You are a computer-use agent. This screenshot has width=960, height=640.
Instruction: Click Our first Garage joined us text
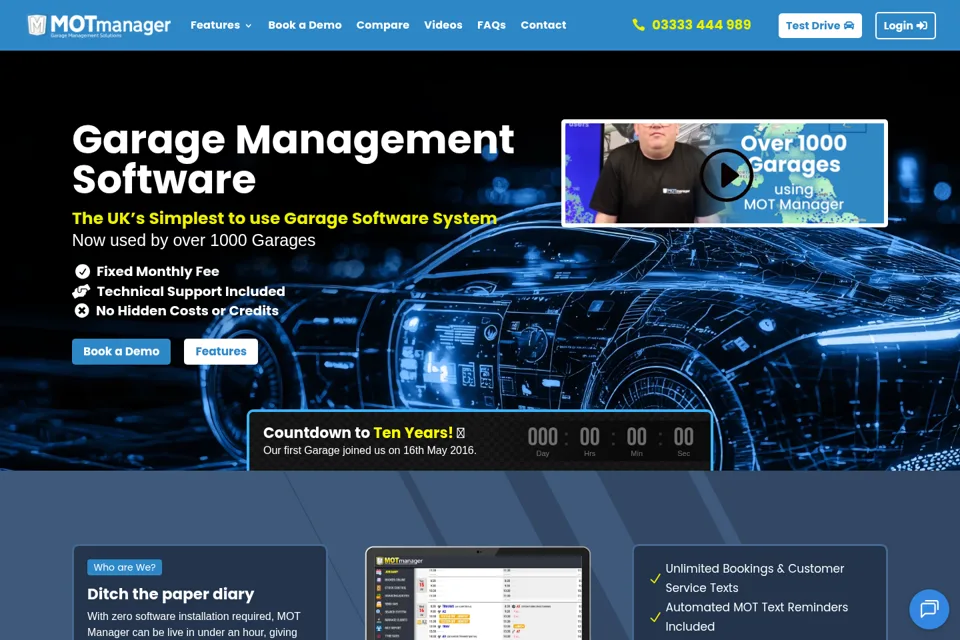369,450
